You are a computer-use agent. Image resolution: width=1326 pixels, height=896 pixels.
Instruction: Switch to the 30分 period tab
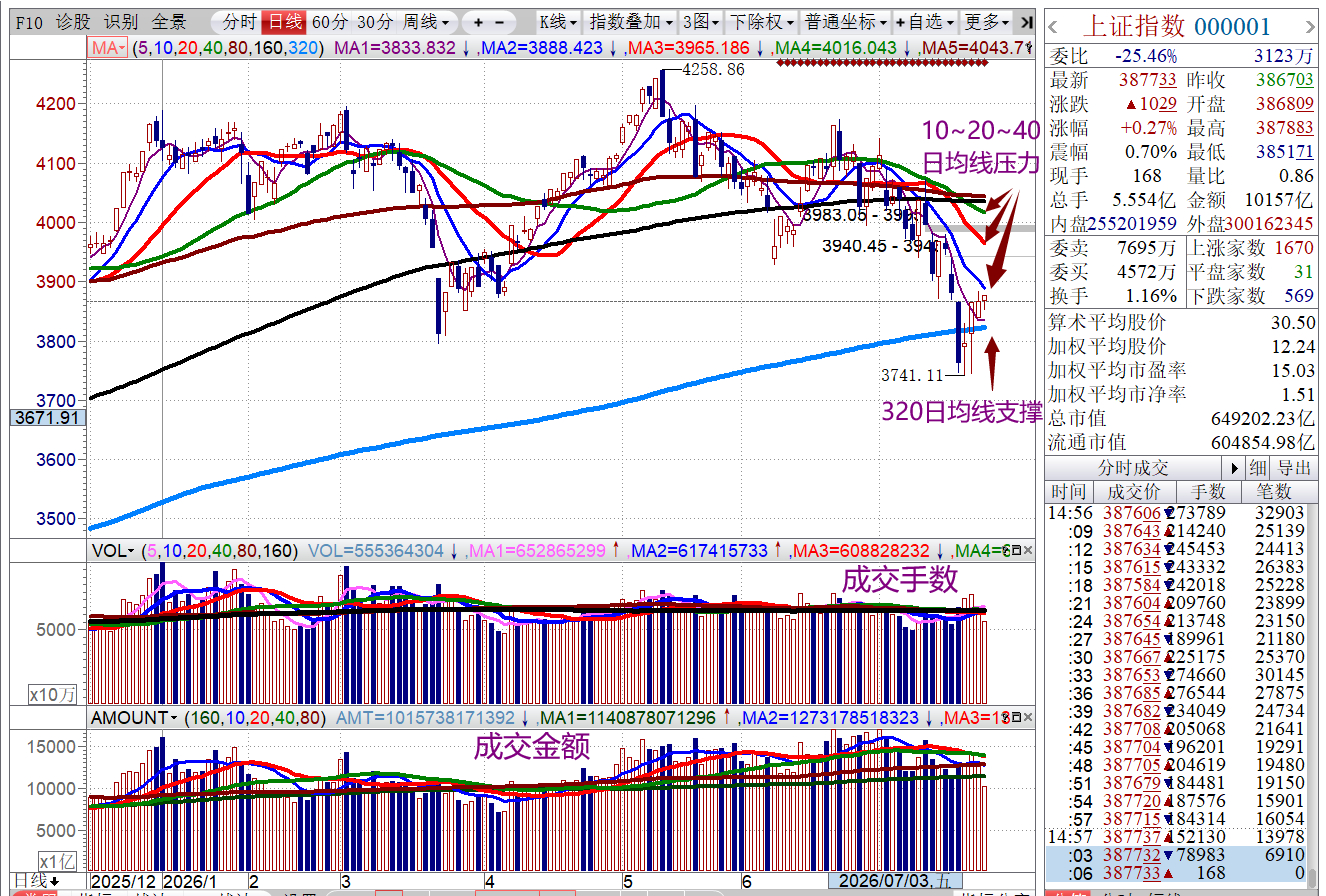[x=375, y=21]
